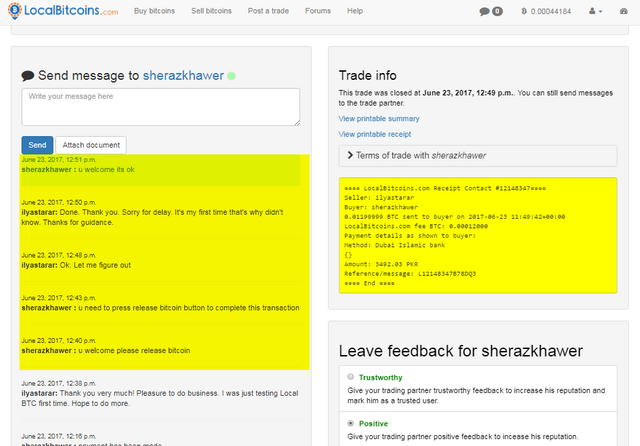Click the Attach document button
640x446 pixels.
point(91,145)
